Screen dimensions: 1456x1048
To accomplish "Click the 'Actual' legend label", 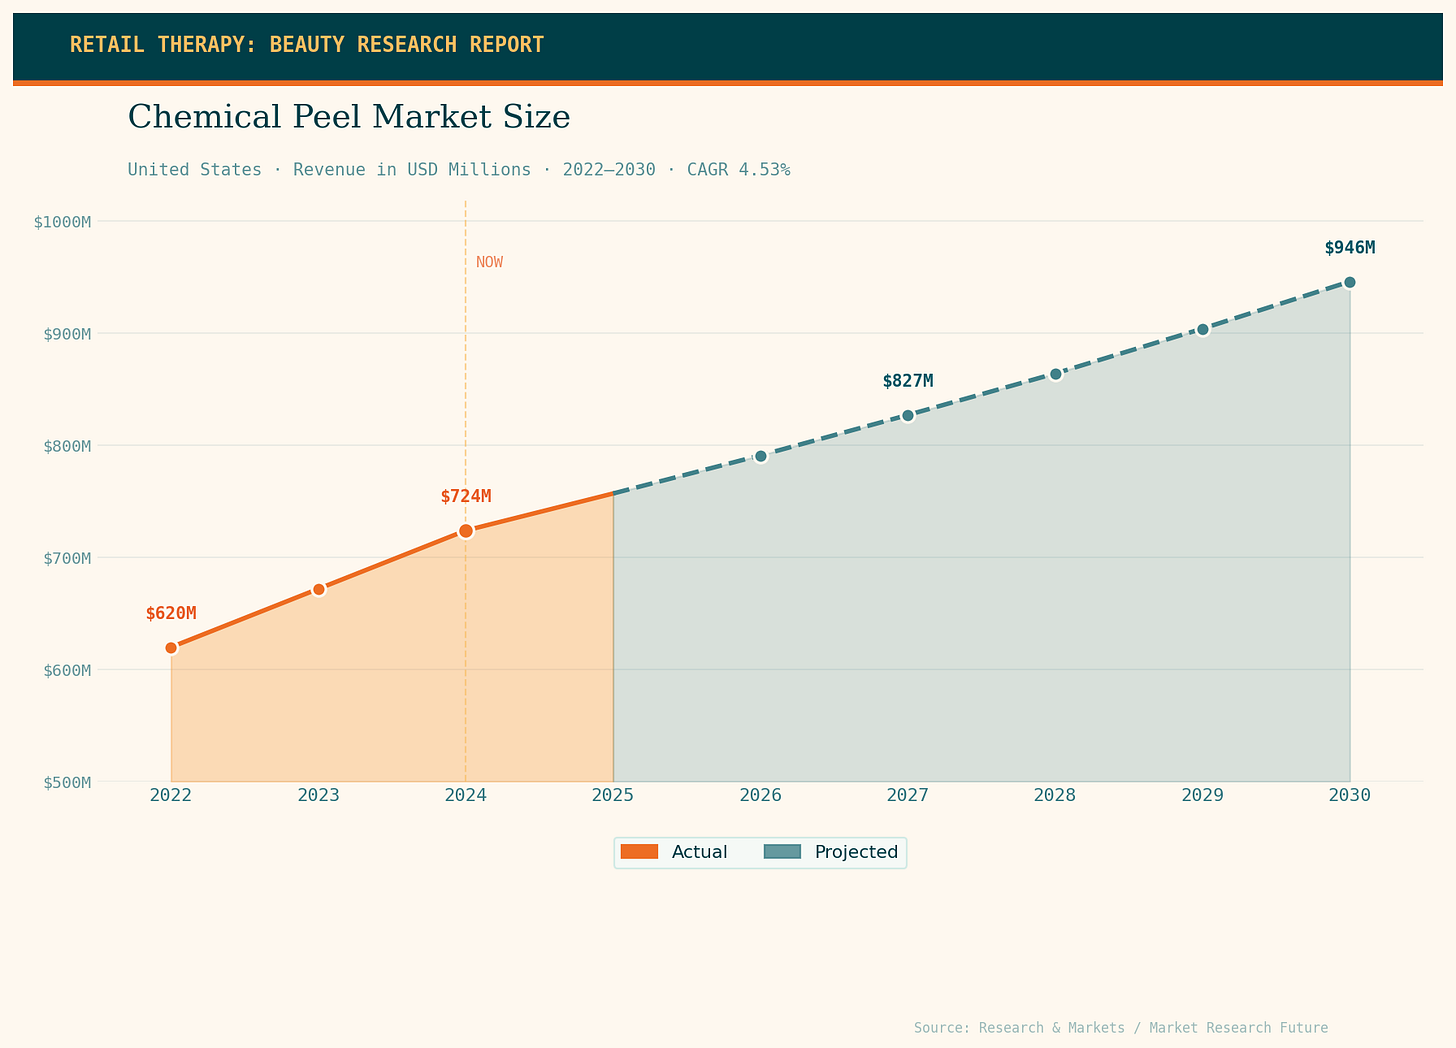I will (700, 852).
